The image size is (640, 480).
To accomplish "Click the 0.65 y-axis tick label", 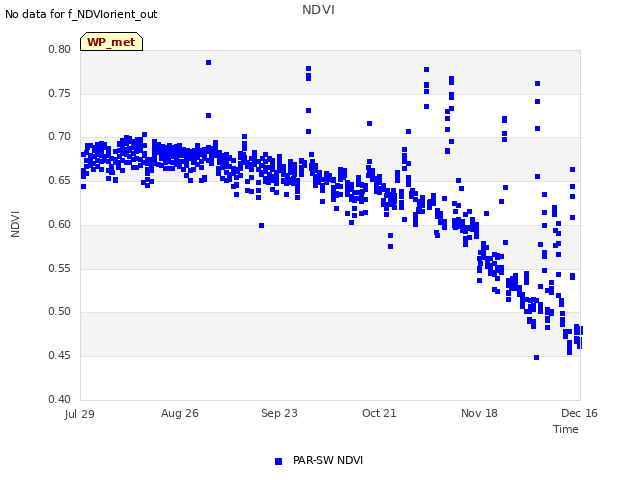I will coord(60,180).
